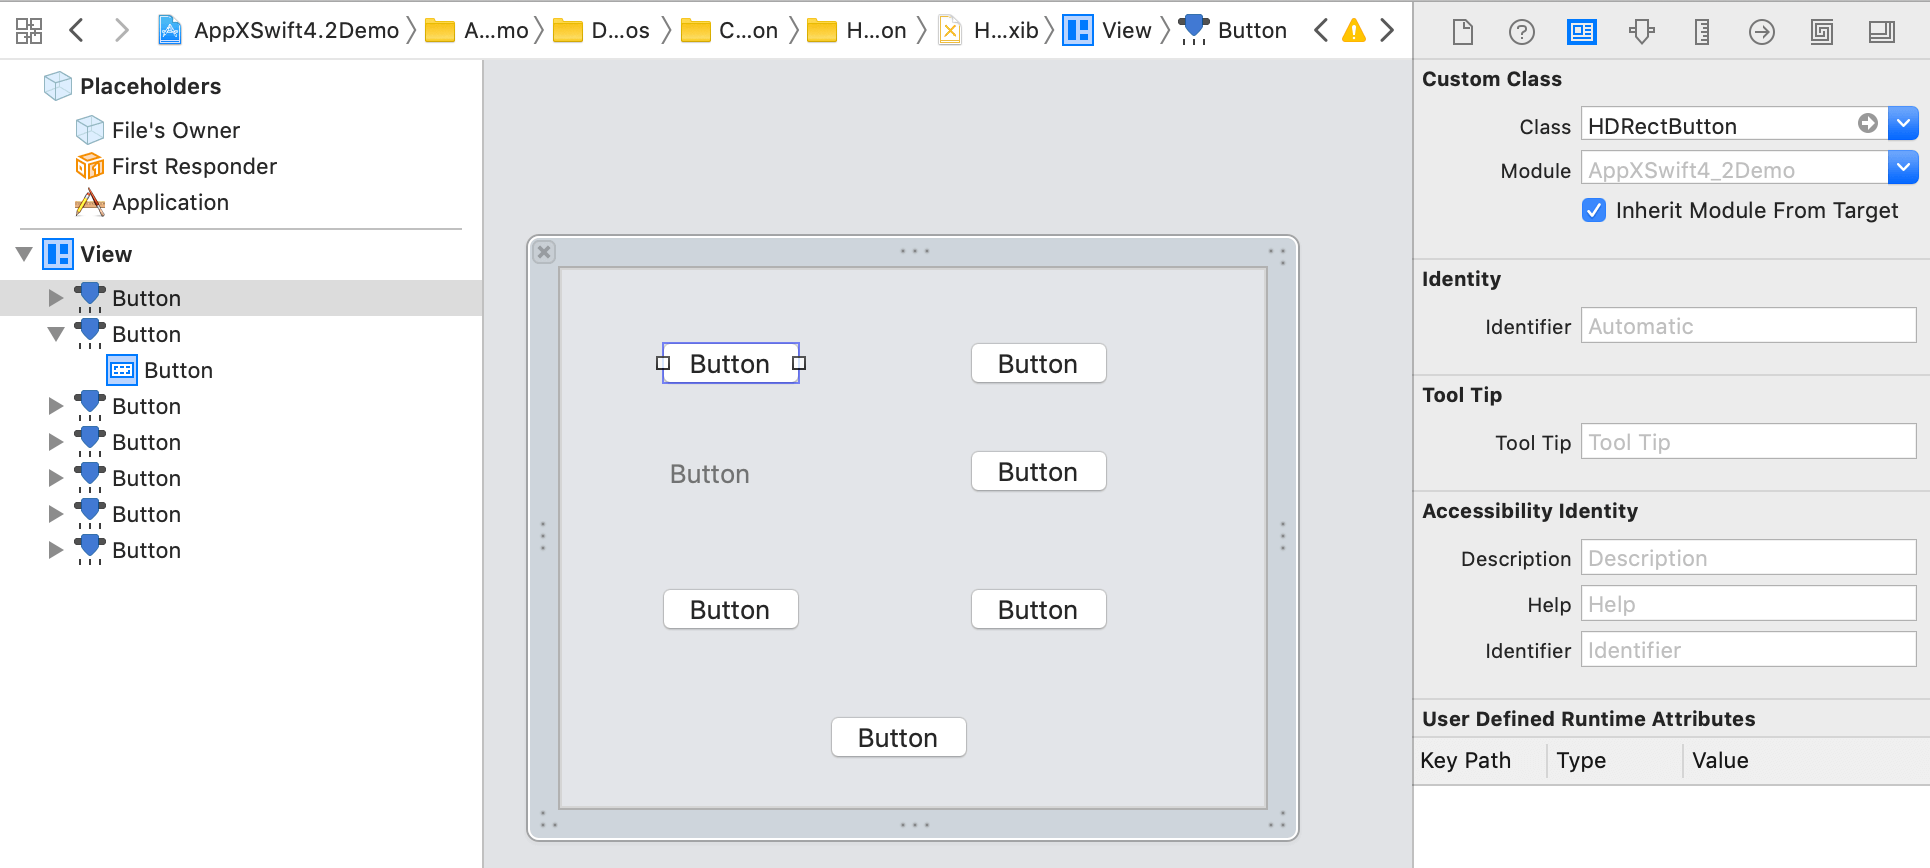Click the bottom center Button on canvas
Image resolution: width=1930 pixels, height=868 pixels.
(898, 738)
